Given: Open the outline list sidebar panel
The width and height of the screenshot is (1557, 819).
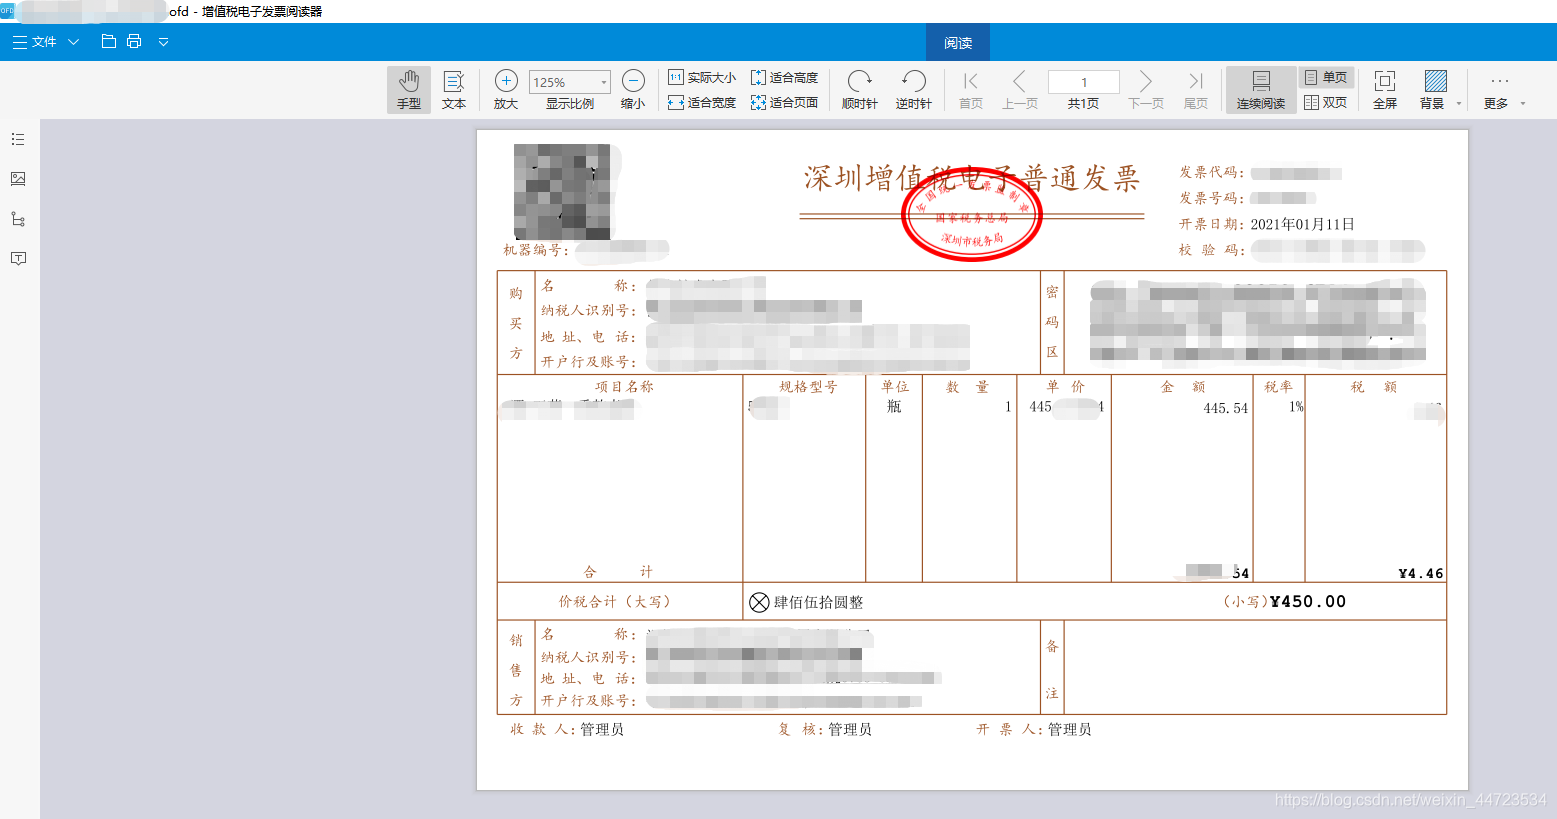Looking at the screenshot, I should coord(18,139).
